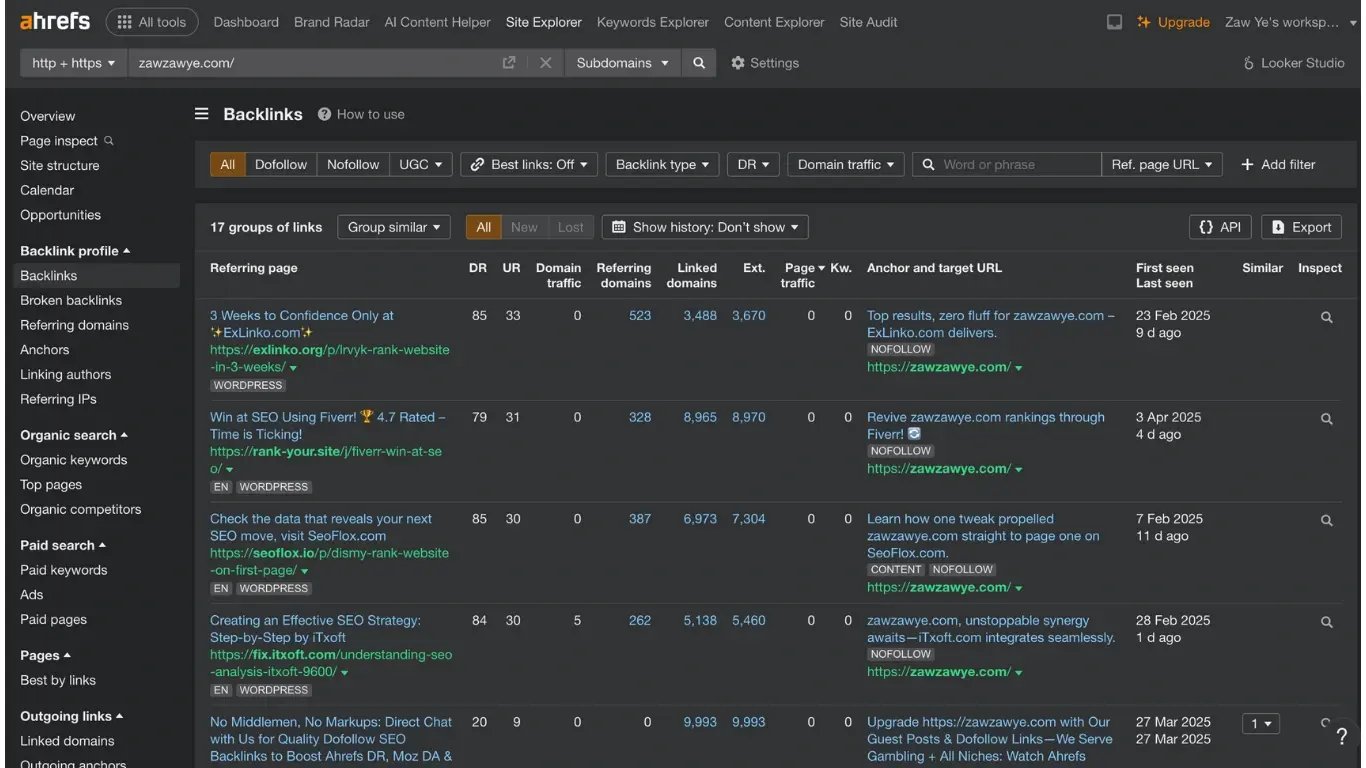Open Overview in the sidebar
The width and height of the screenshot is (1366, 768).
[48, 116]
